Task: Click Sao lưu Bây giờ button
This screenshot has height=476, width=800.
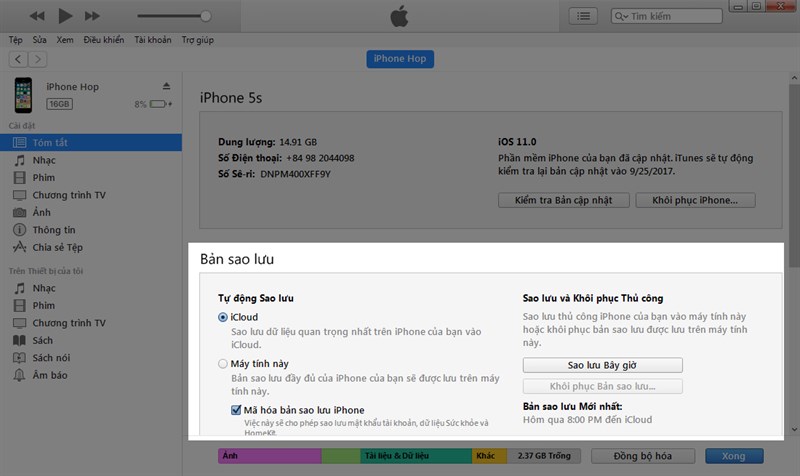Action: 602,365
